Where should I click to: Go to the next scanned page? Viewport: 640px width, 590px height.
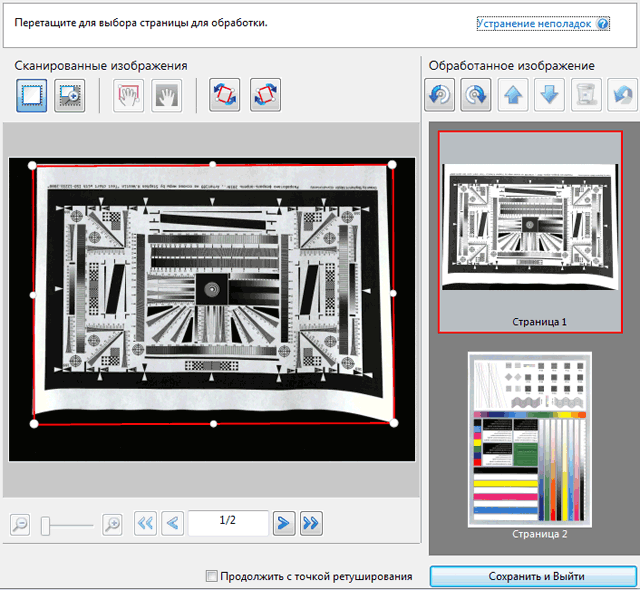pos(284,522)
